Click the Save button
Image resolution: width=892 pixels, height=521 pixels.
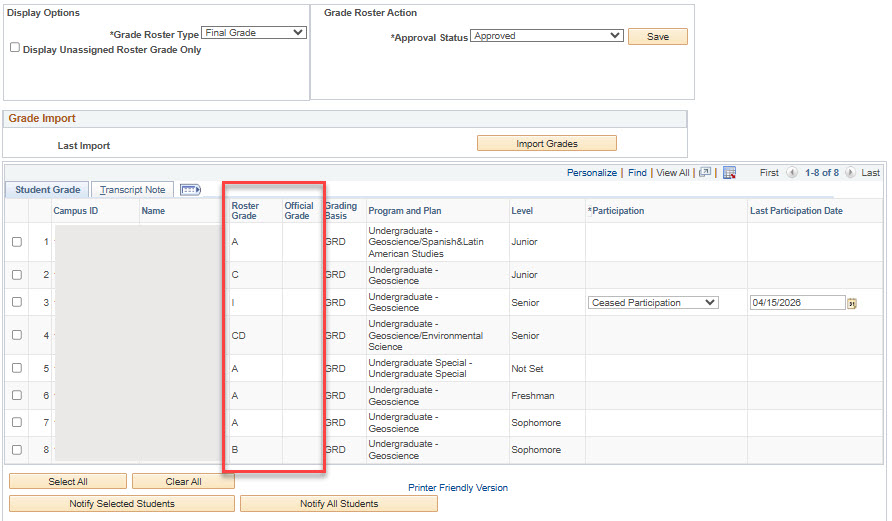tap(658, 36)
